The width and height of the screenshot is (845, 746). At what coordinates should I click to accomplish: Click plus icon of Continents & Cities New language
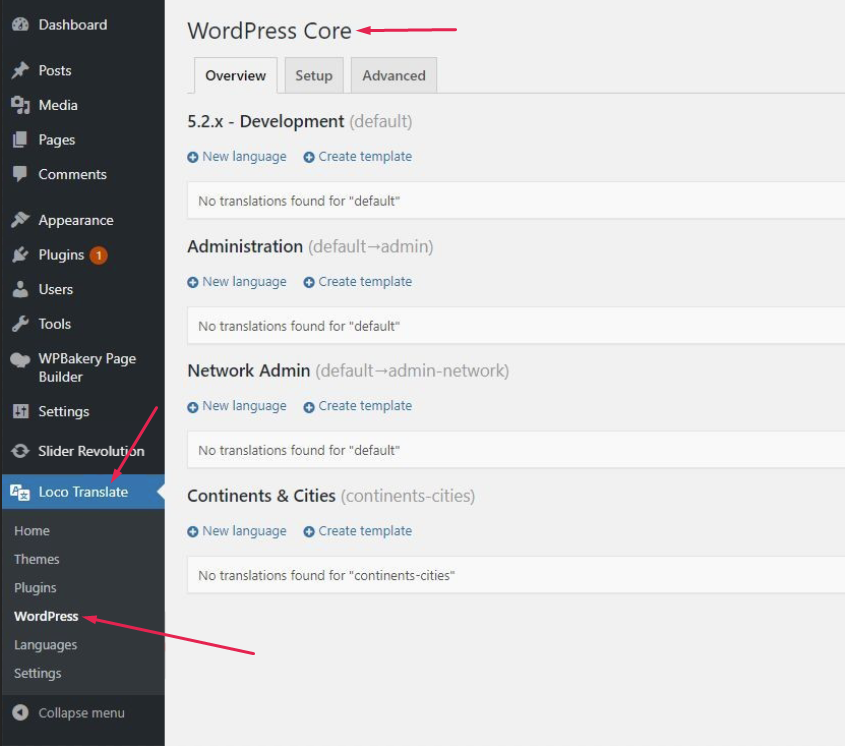pos(192,531)
